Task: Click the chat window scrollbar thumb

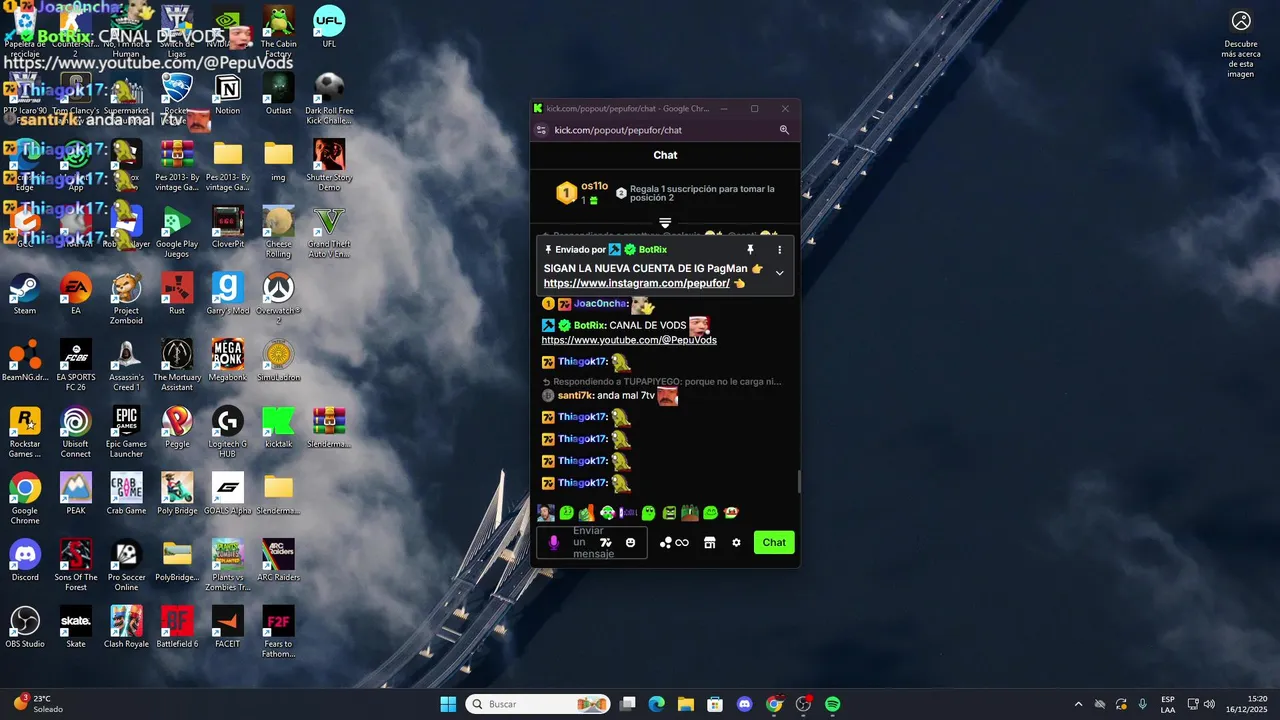Action: [798, 482]
